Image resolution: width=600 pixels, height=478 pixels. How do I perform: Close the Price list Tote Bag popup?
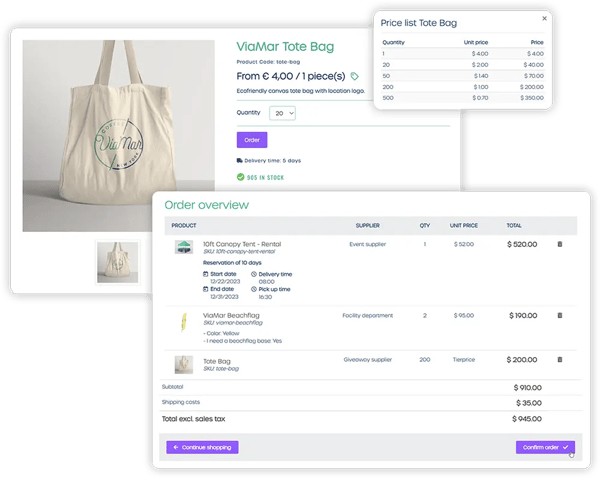(545, 18)
